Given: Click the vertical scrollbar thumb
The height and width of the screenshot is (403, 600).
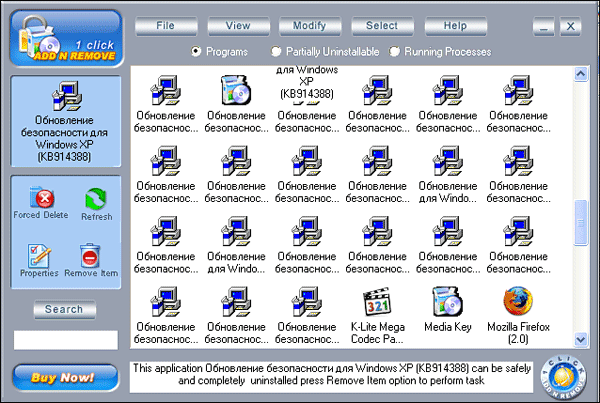Looking at the screenshot, I should [580, 222].
